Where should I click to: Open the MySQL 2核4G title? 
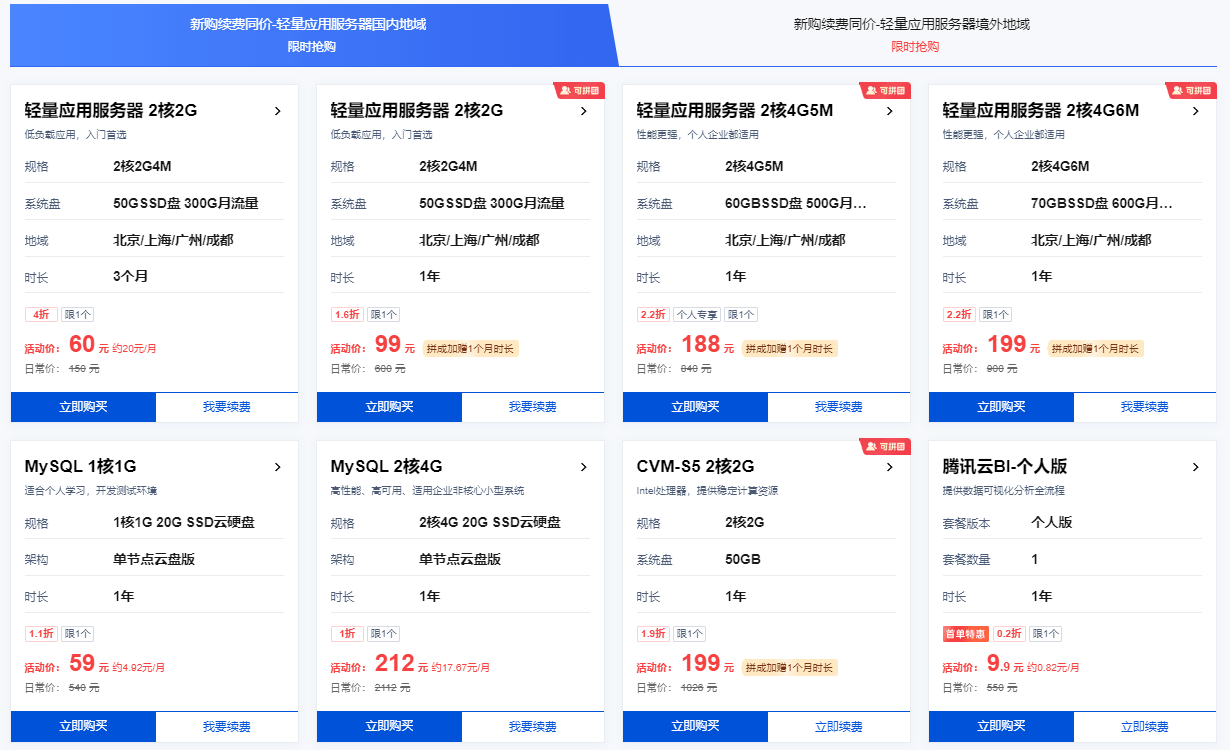[x=387, y=466]
